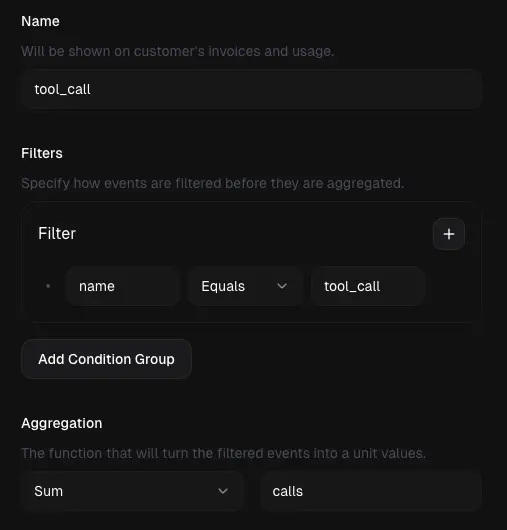The height and width of the screenshot is (530, 507).
Task: Click the filtered events into unit values description
Action: 223,453
